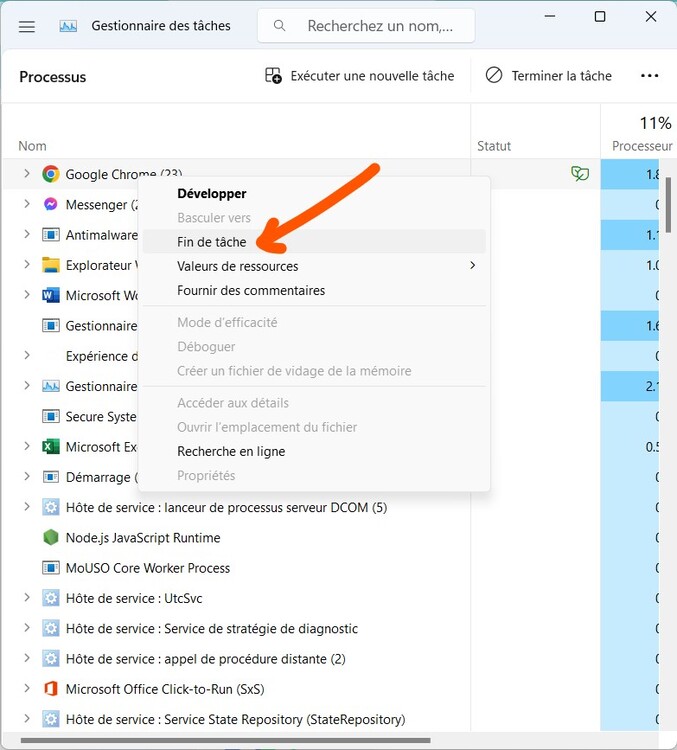Click the Antimalware process icon
This screenshot has height=750, width=677.
tap(51, 234)
